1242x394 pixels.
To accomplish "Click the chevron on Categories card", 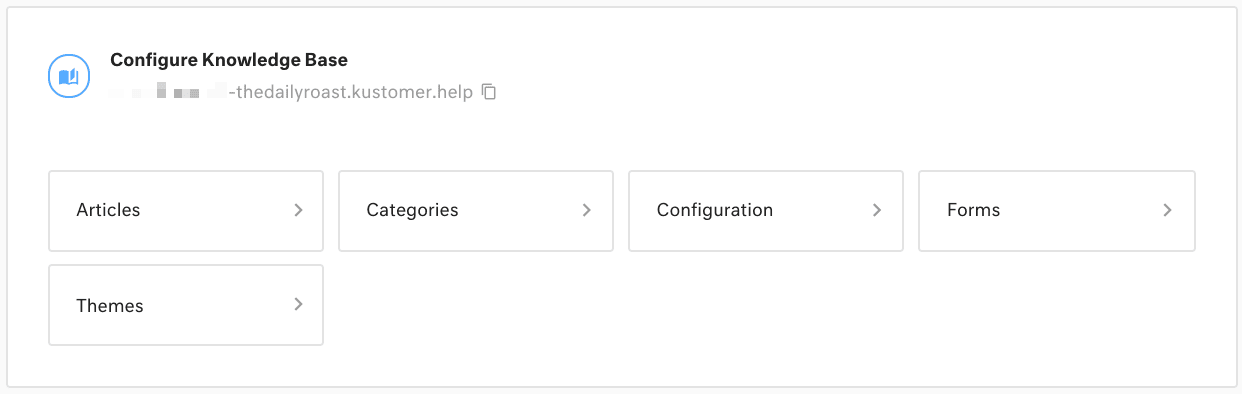I will [x=587, y=210].
